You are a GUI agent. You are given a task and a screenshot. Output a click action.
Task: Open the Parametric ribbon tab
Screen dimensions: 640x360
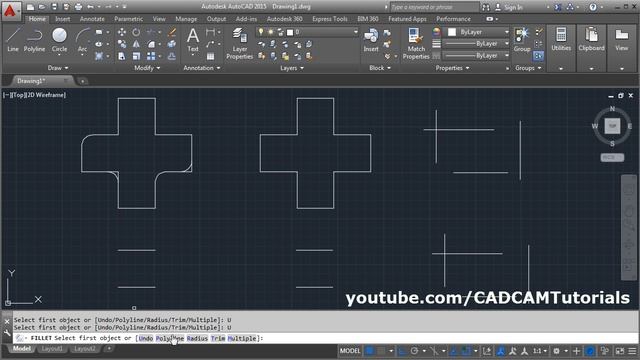click(x=129, y=19)
